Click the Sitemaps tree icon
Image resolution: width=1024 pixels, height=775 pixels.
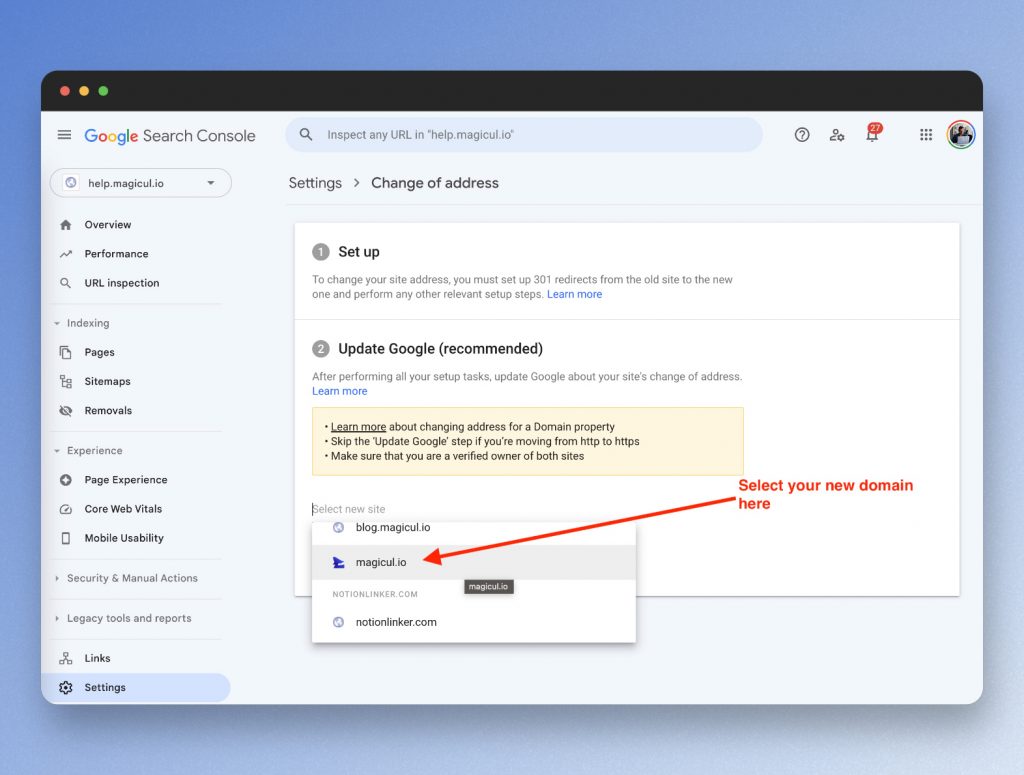[x=65, y=381]
